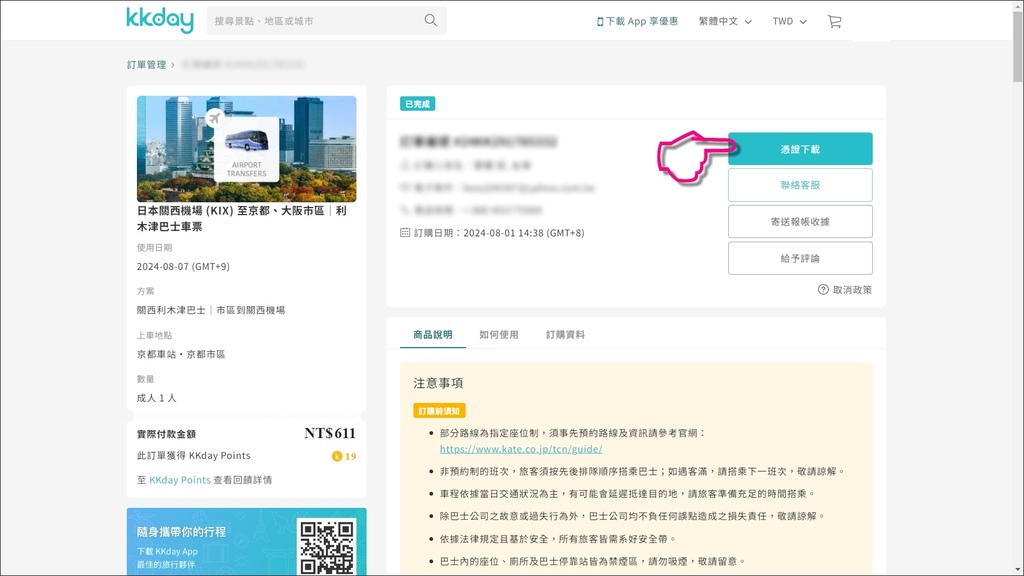This screenshot has height=576, width=1024.
Task: Click the product title 日本關西機場 (KIX) 至京都、大阪市區
Action: point(242,219)
